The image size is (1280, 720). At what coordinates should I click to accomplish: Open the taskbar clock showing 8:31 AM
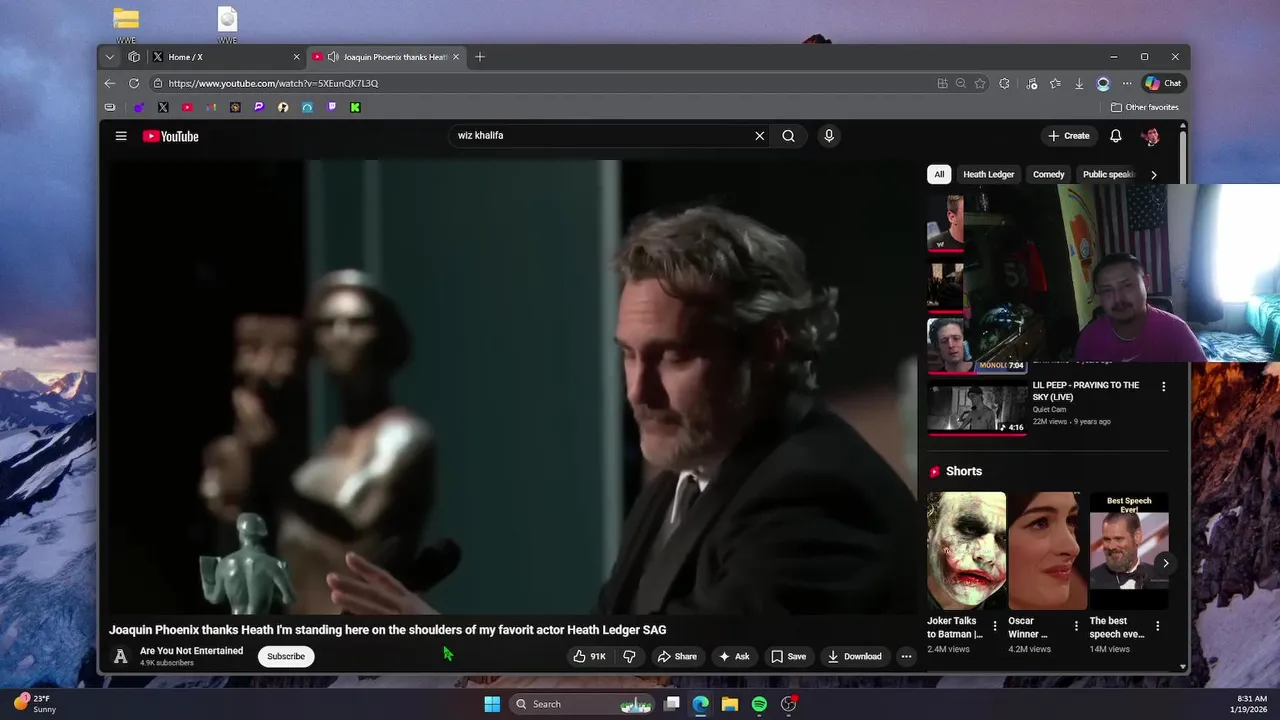pyautogui.click(x=1251, y=704)
